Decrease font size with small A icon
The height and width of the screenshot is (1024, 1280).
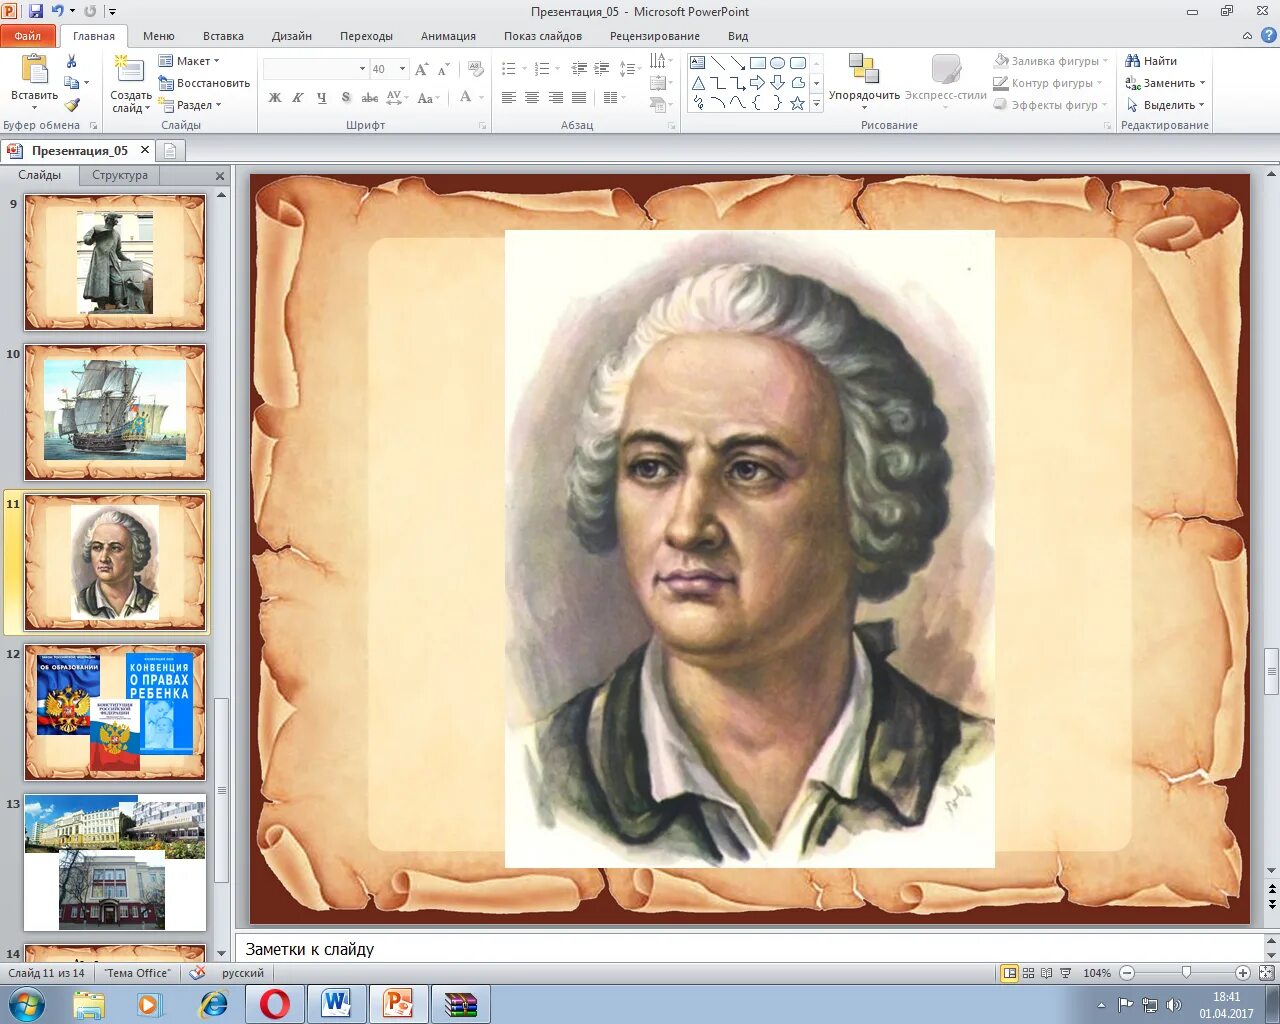click(443, 69)
